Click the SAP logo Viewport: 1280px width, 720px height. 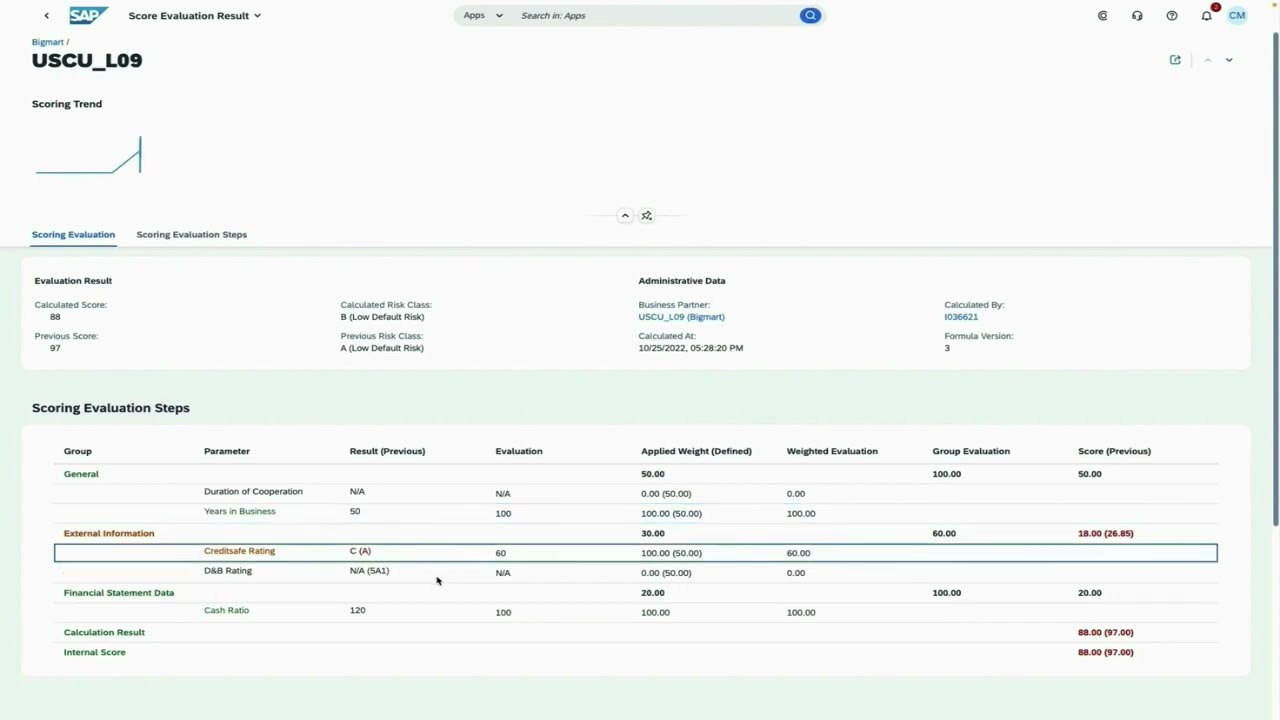tap(88, 16)
